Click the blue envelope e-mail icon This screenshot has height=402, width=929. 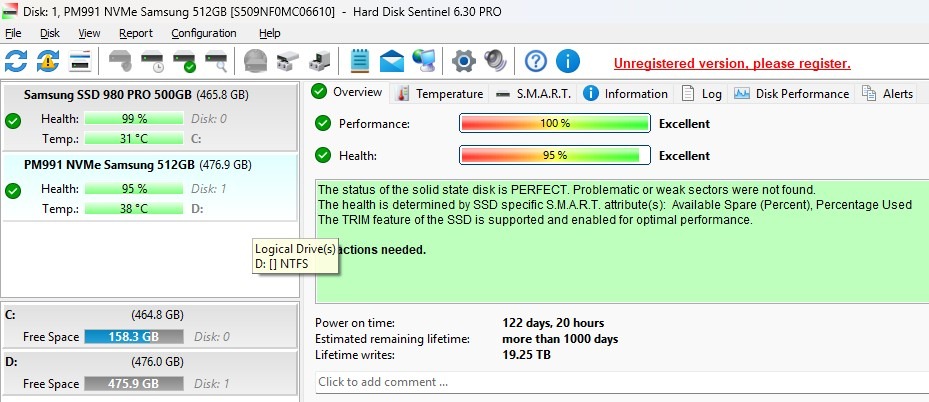(x=392, y=61)
